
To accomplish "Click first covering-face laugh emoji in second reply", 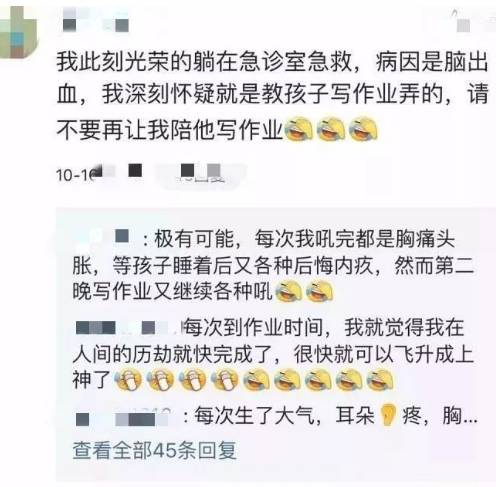I will pyautogui.click(x=128, y=380).
